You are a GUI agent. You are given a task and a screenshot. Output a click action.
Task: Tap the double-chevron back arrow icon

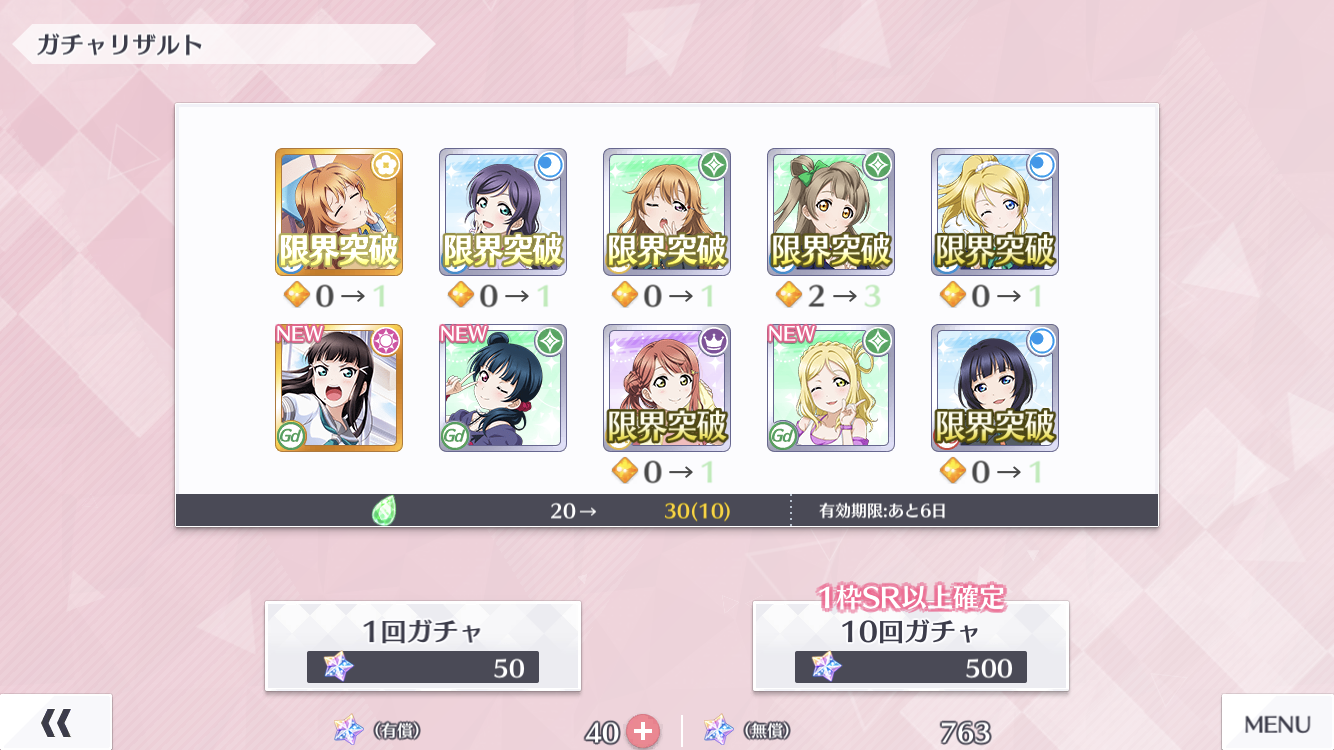(x=56, y=723)
